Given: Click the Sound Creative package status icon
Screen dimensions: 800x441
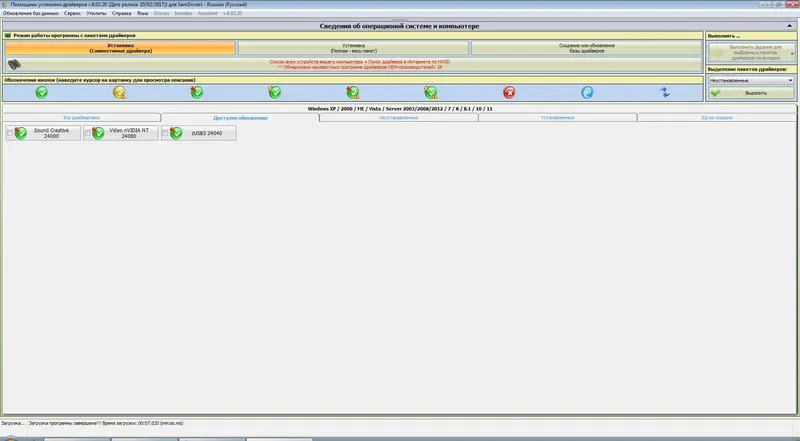Looking at the screenshot, I should [x=21, y=133].
